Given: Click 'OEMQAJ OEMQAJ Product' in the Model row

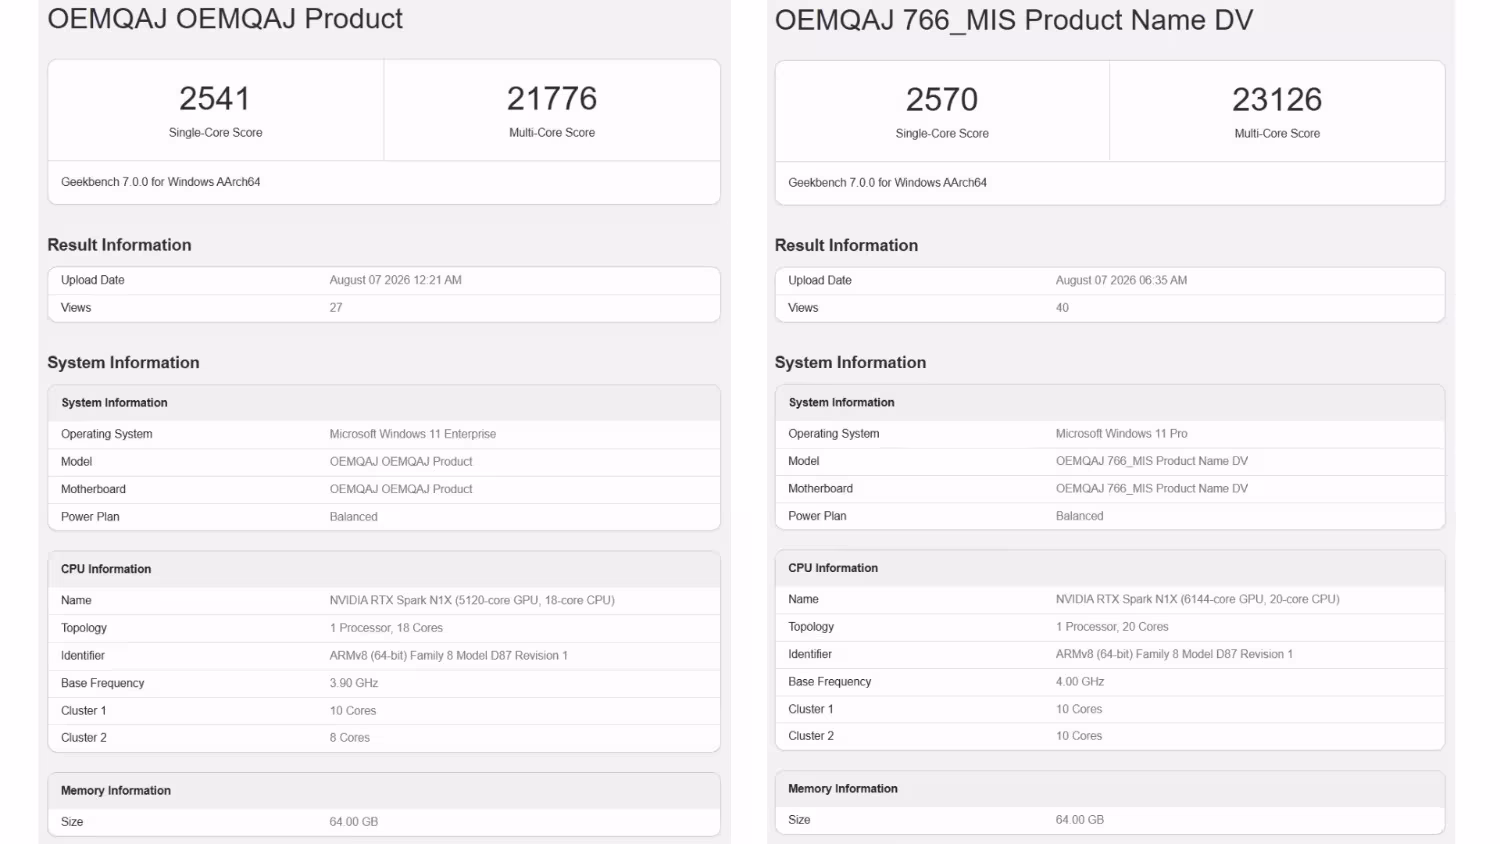Looking at the screenshot, I should coord(401,462).
